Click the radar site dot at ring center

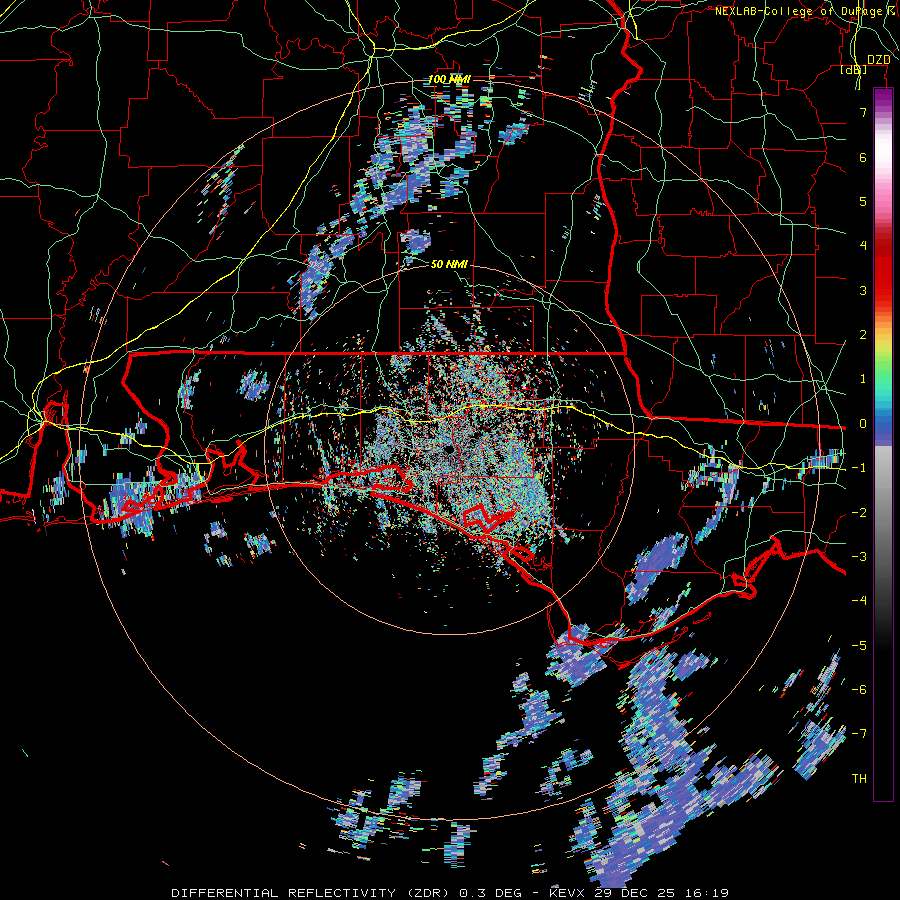tap(448, 450)
